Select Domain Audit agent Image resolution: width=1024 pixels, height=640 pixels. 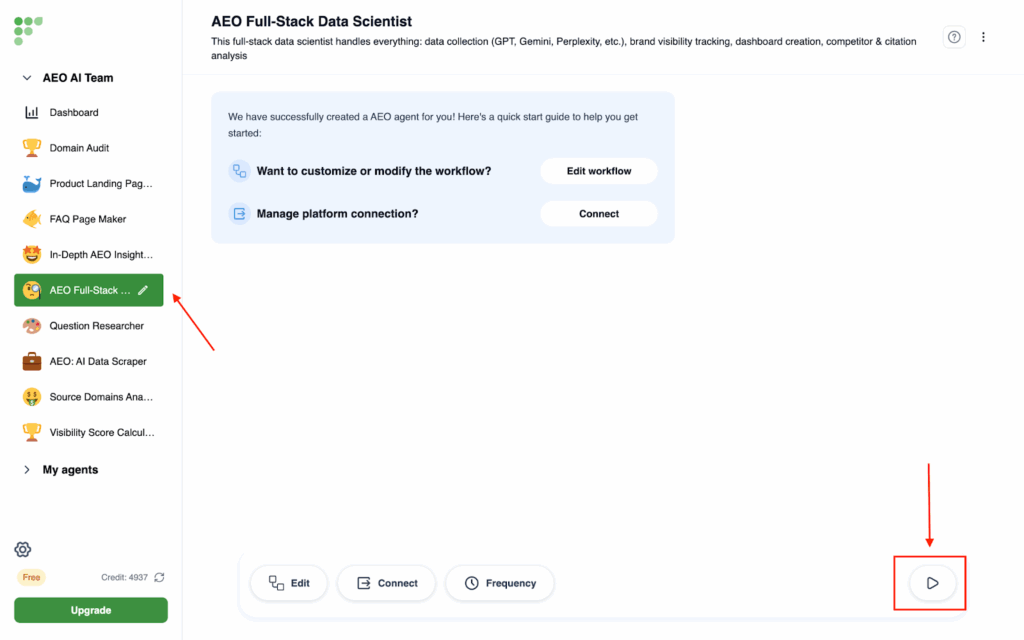click(x=79, y=148)
